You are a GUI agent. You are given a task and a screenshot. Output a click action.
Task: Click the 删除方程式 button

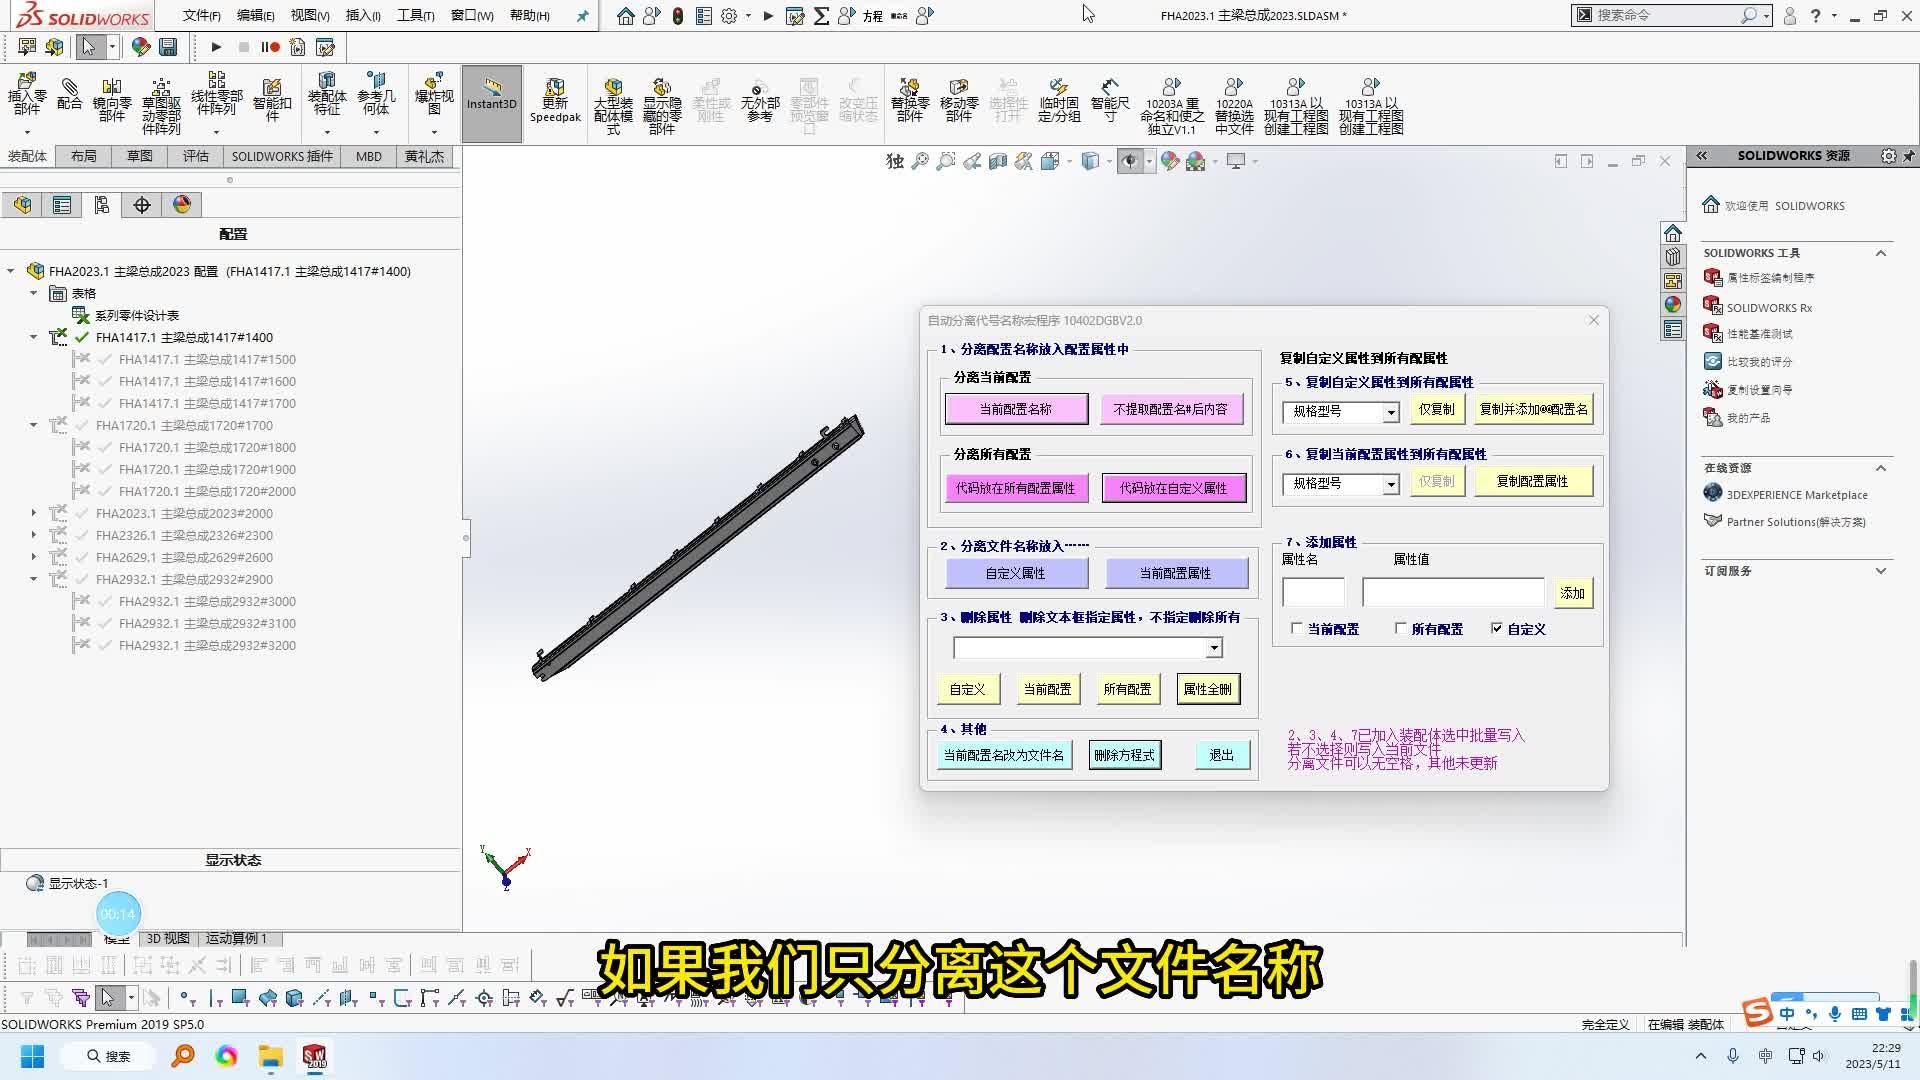point(1124,755)
